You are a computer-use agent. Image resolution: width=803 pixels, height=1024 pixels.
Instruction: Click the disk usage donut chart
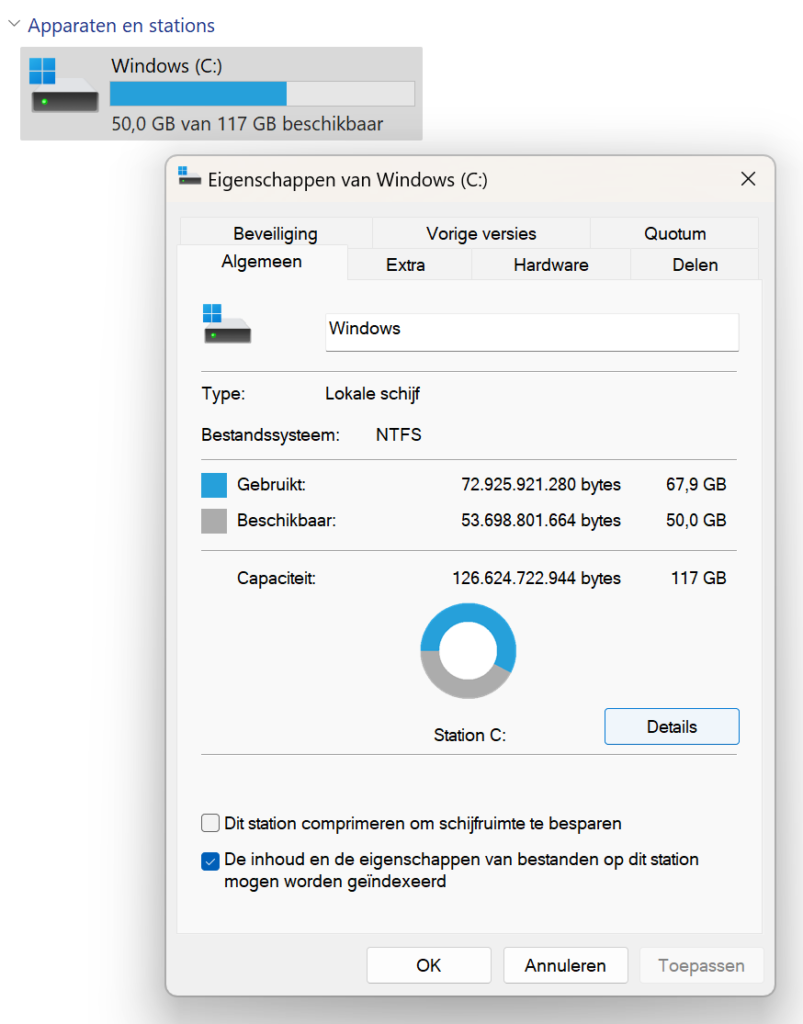468,650
